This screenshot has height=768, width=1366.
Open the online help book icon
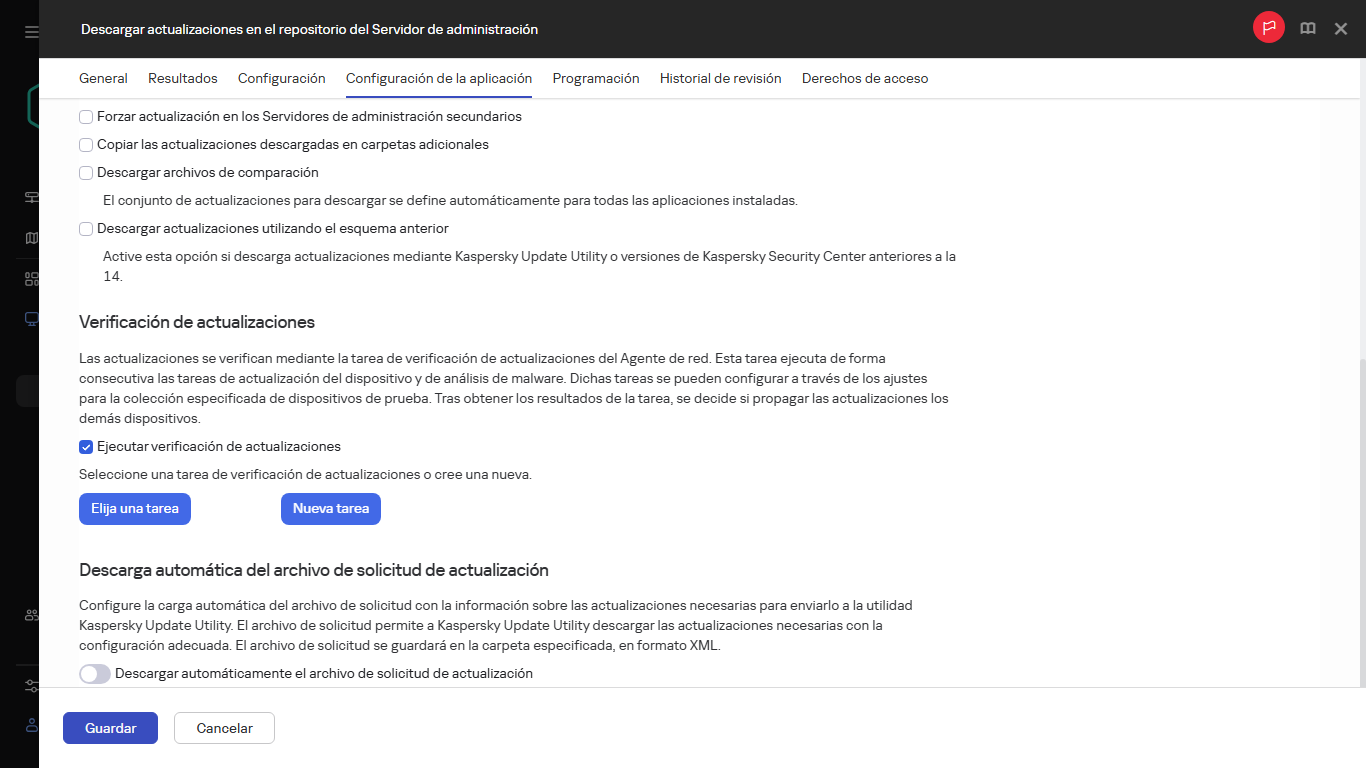point(1307,29)
